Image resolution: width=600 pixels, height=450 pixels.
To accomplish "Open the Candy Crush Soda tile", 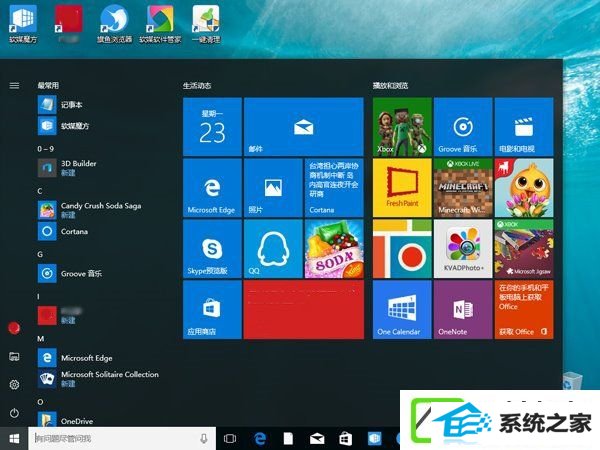I will 334,249.
